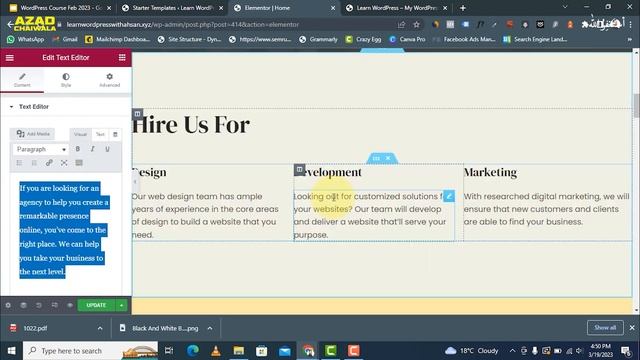The width and height of the screenshot is (640, 360).
Task: Switch to the Content tab
Action: [22, 80]
